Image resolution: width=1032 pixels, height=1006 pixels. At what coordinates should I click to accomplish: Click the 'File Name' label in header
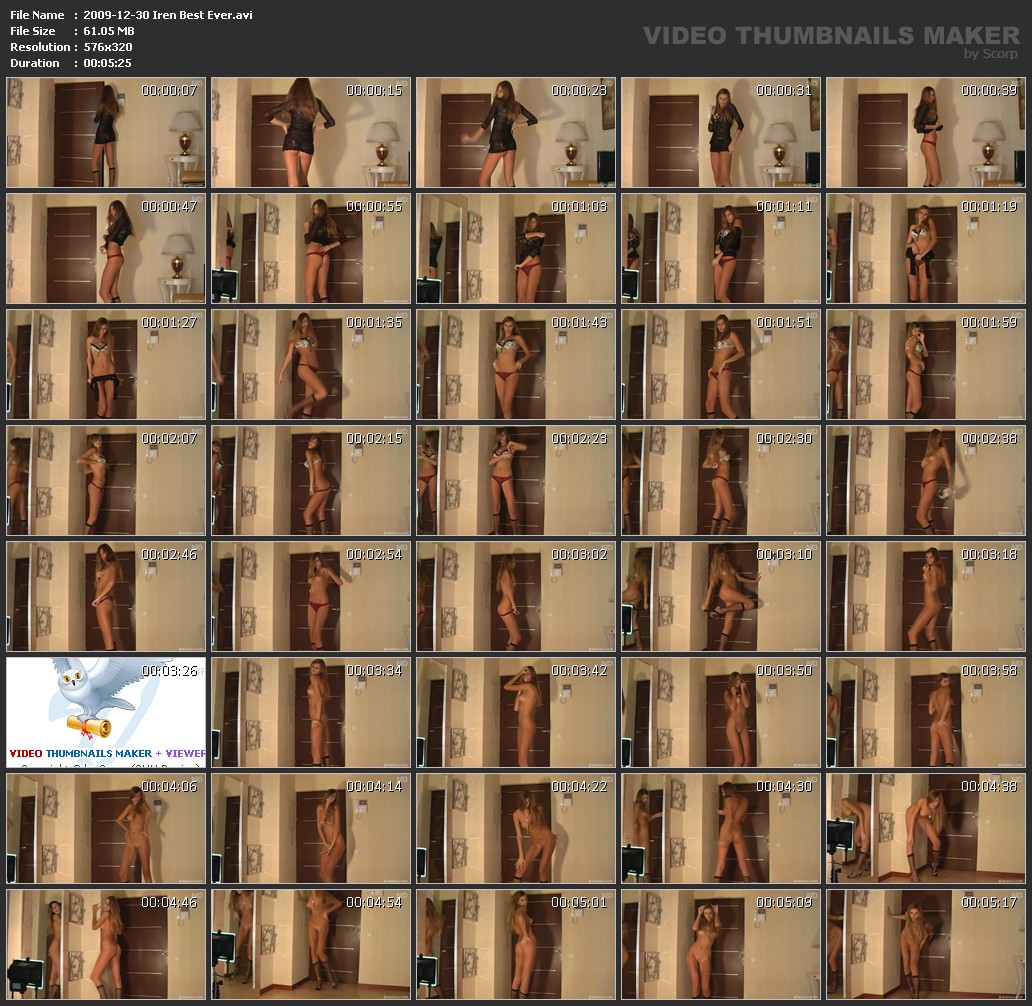37,15
